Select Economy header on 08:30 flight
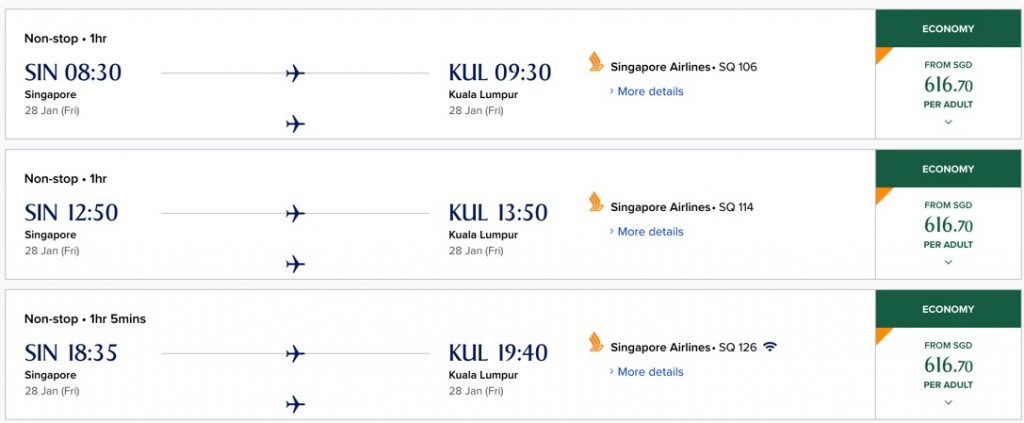Image resolution: width=1024 pixels, height=423 pixels. click(x=948, y=29)
